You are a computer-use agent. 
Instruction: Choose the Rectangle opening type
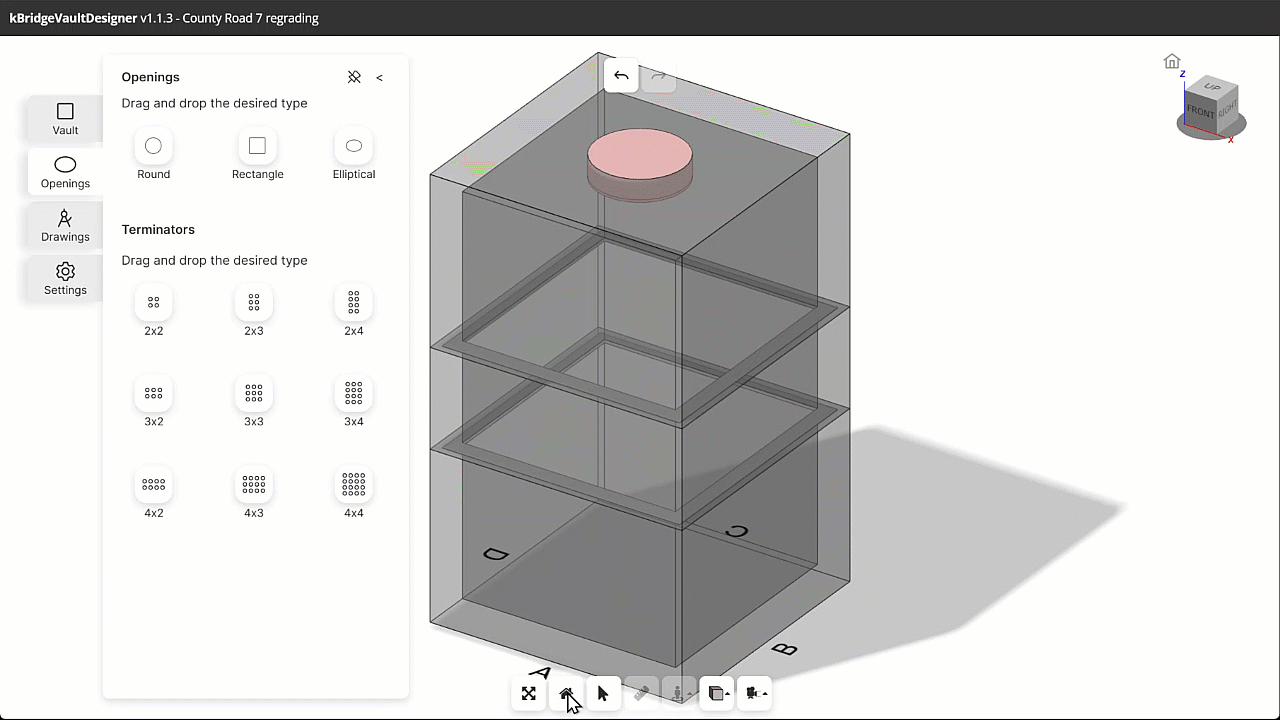(x=257, y=147)
